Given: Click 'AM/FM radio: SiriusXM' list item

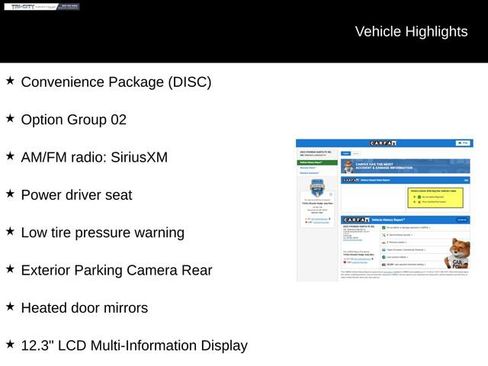Looking at the screenshot, I should [94, 157].
